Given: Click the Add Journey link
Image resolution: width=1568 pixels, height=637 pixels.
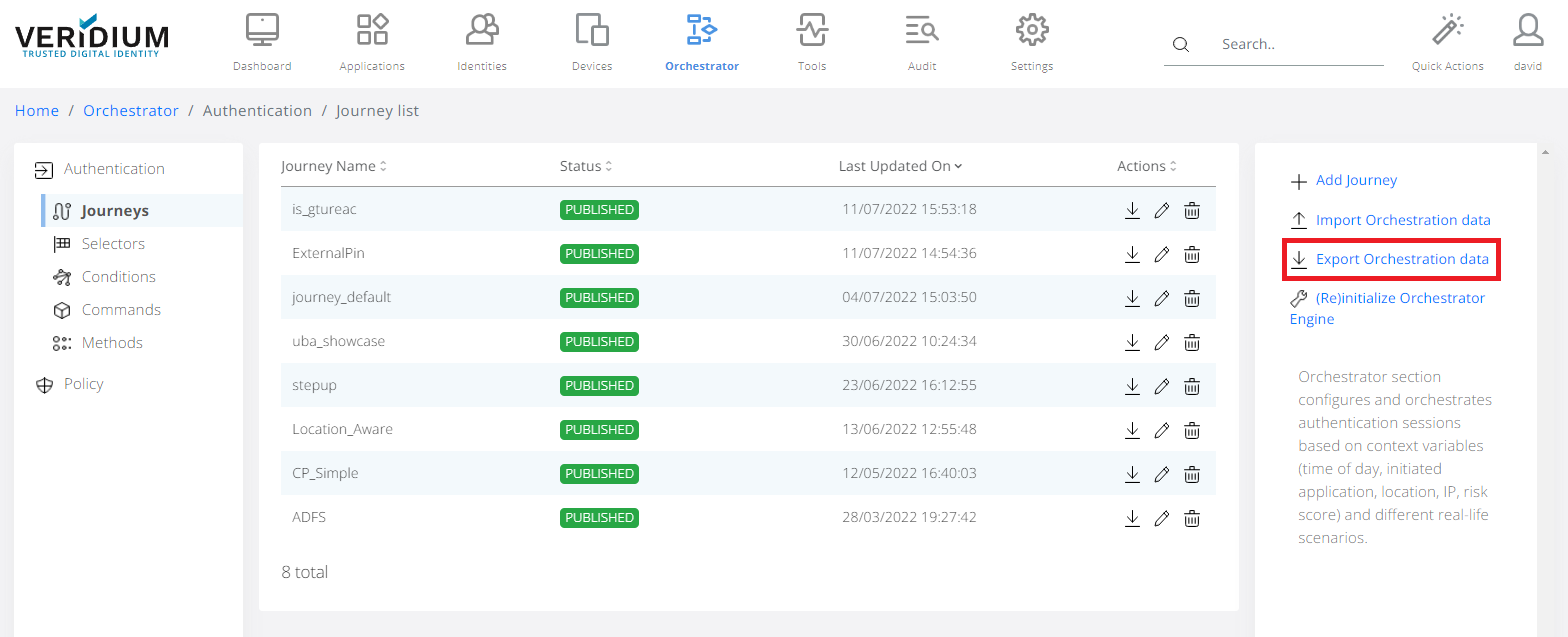Looking at the screenshot, I should pyautogui.click(x=1356, y=181).
